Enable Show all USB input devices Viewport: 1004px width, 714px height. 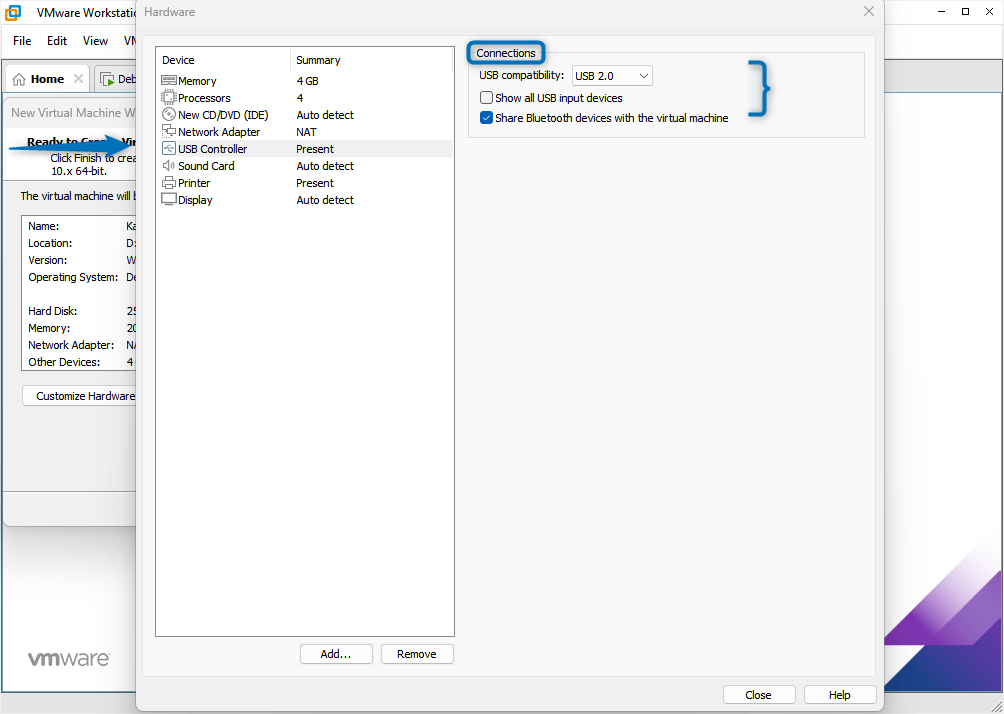[486, 97]
